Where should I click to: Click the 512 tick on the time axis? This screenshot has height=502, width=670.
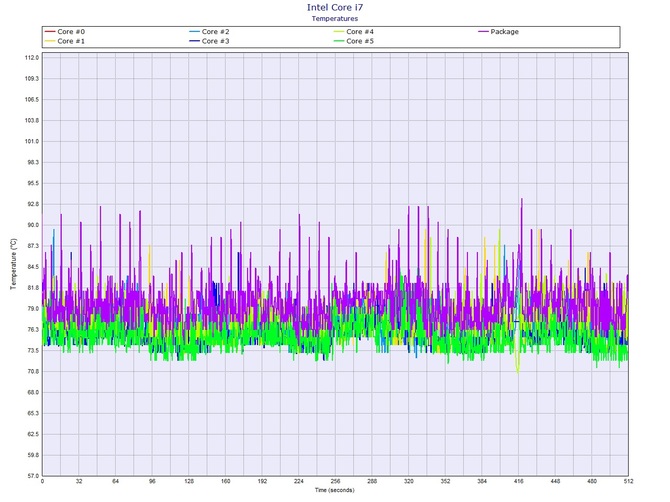(628, 481)
